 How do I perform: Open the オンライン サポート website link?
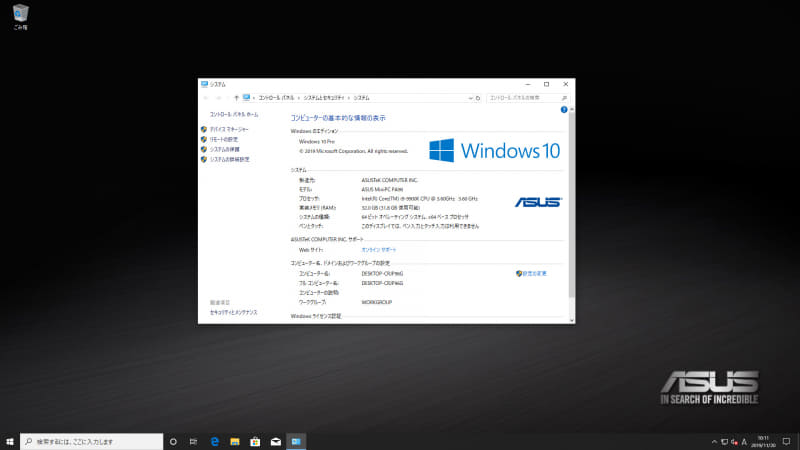point(379,250)
